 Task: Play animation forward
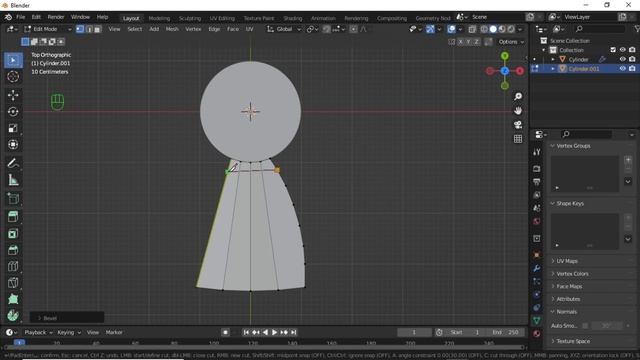[275, 332]
